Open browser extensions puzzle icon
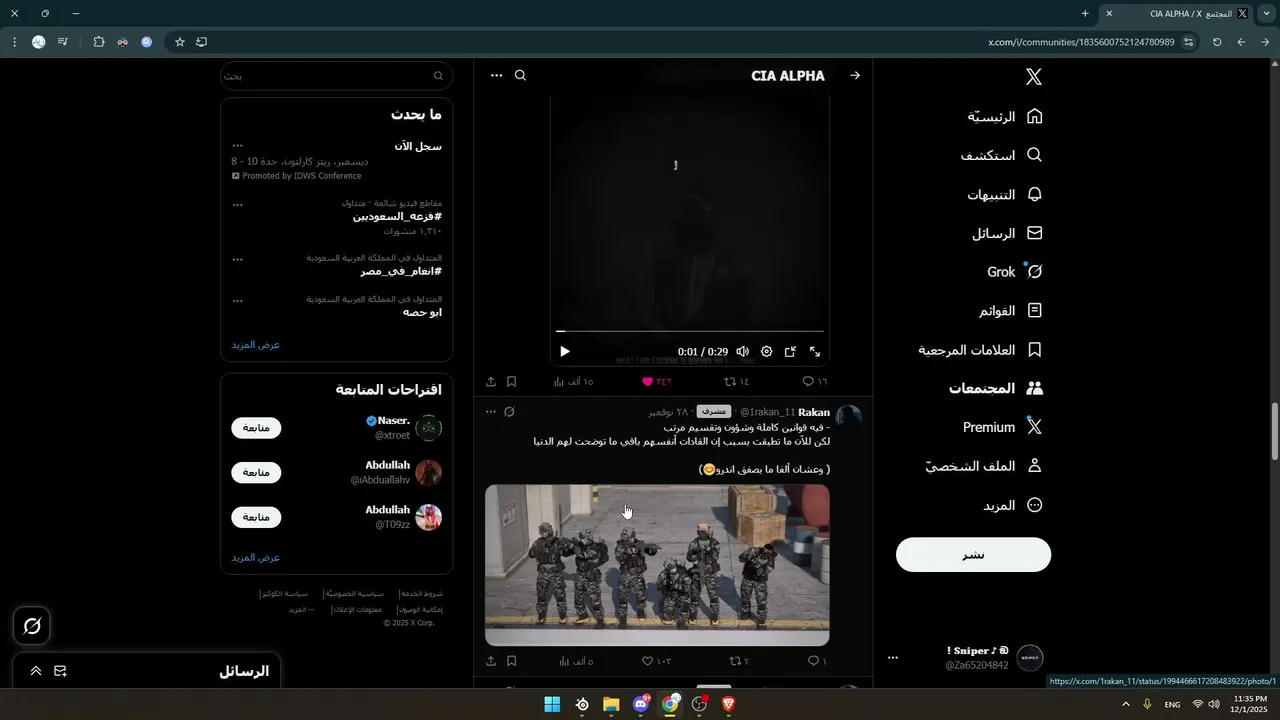1280x720 pixels. tap(99, 42)
